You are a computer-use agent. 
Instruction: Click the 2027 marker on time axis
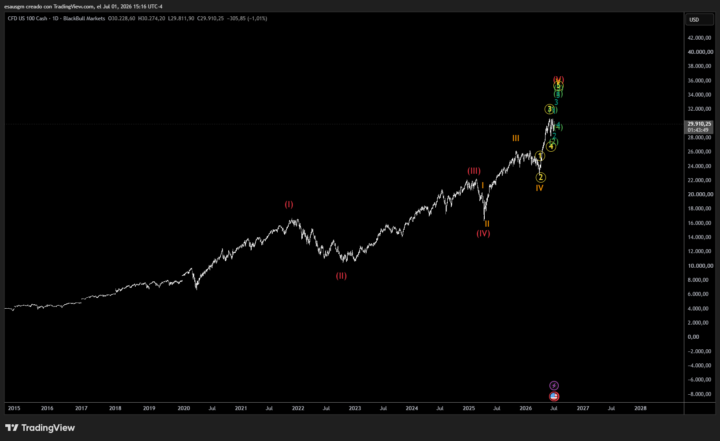pos(583,408)
